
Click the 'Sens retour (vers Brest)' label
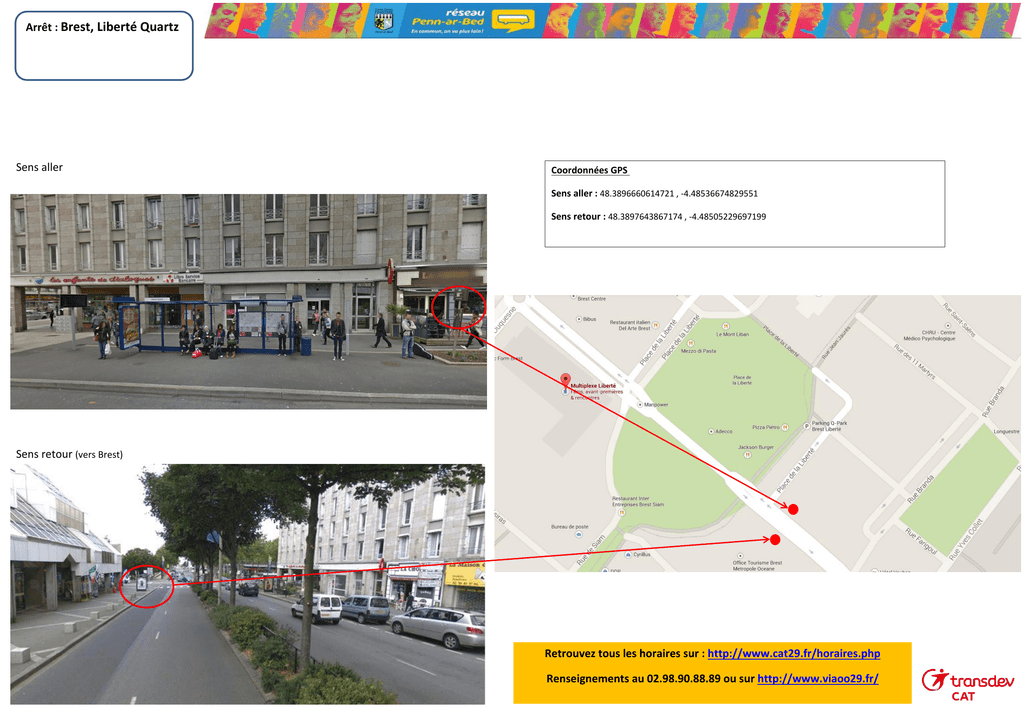click(69, 454)
